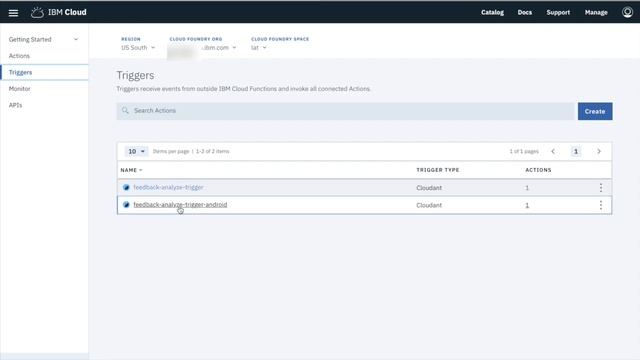Focus the Search Actions field
The width and height of the screenshot is (640, 360).
click(345, 111)
